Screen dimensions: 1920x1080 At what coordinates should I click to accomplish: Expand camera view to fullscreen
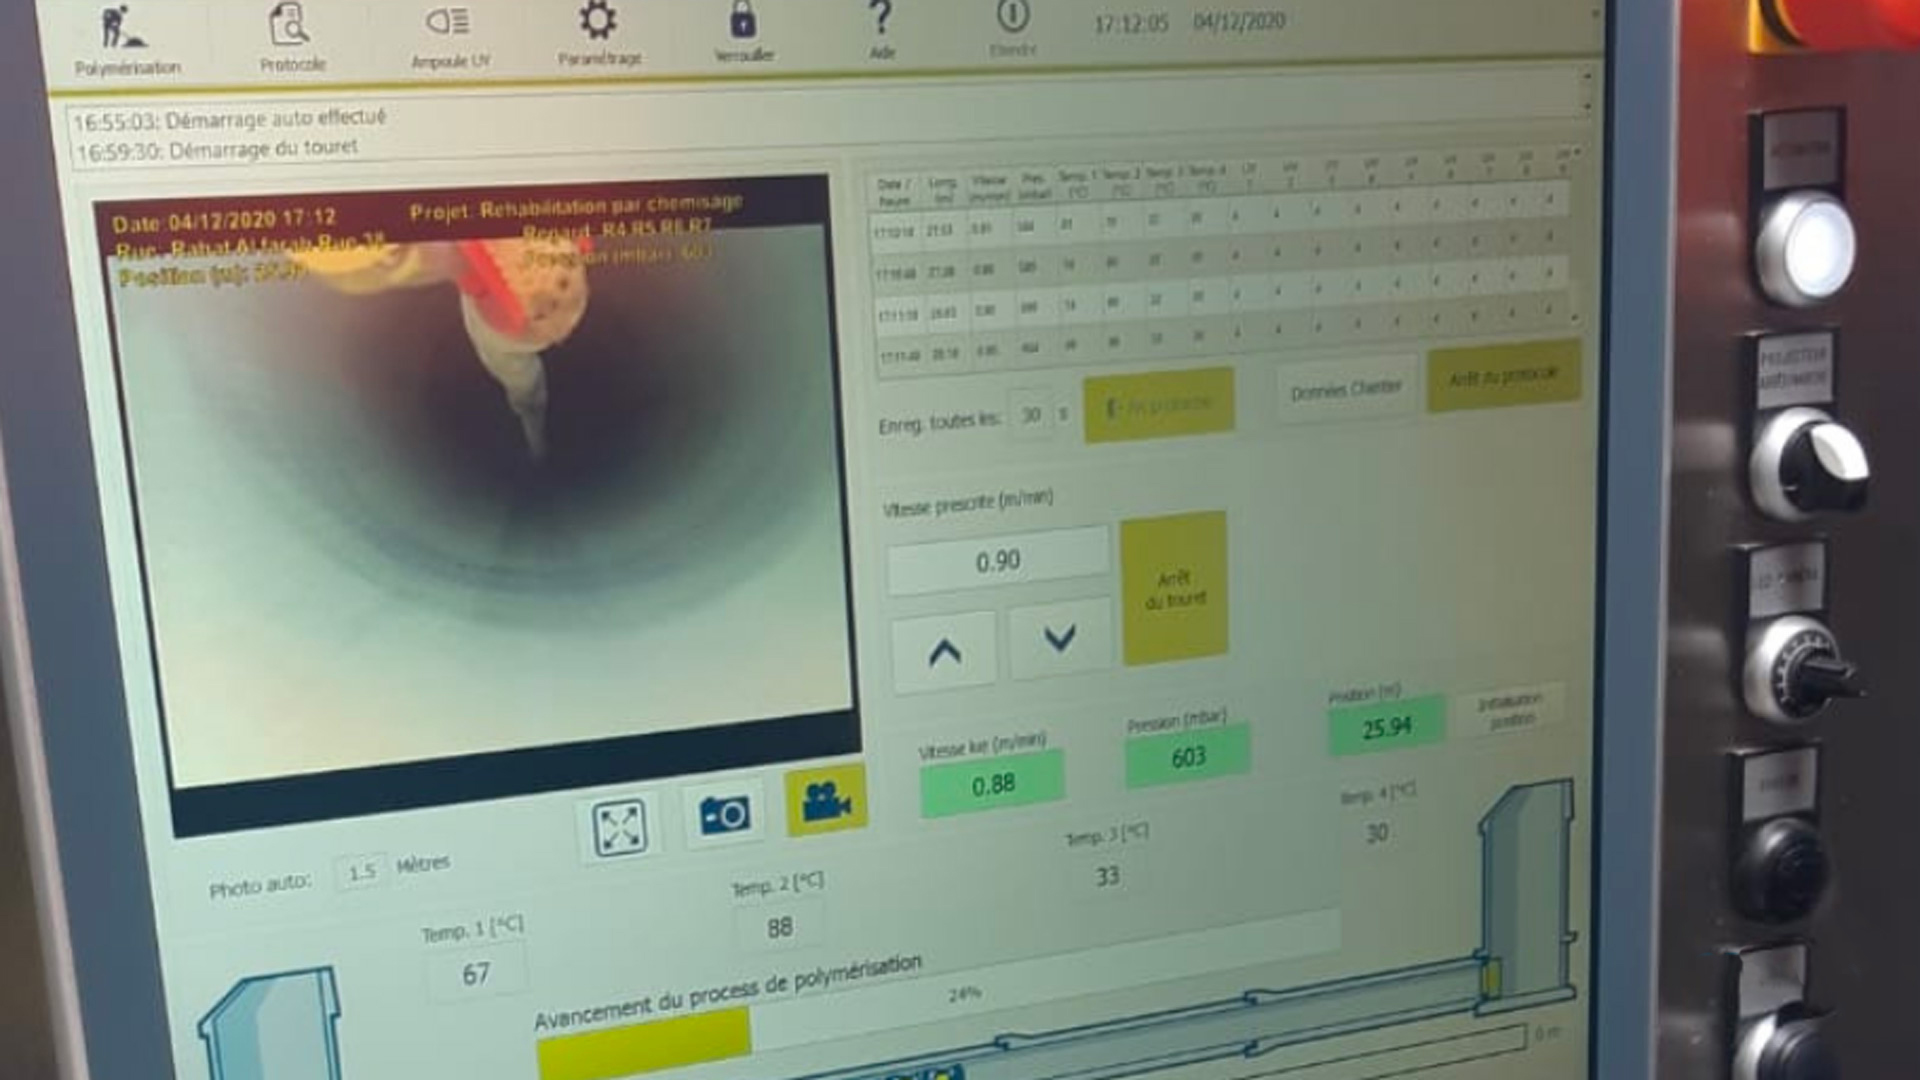(x=619, y=828)
